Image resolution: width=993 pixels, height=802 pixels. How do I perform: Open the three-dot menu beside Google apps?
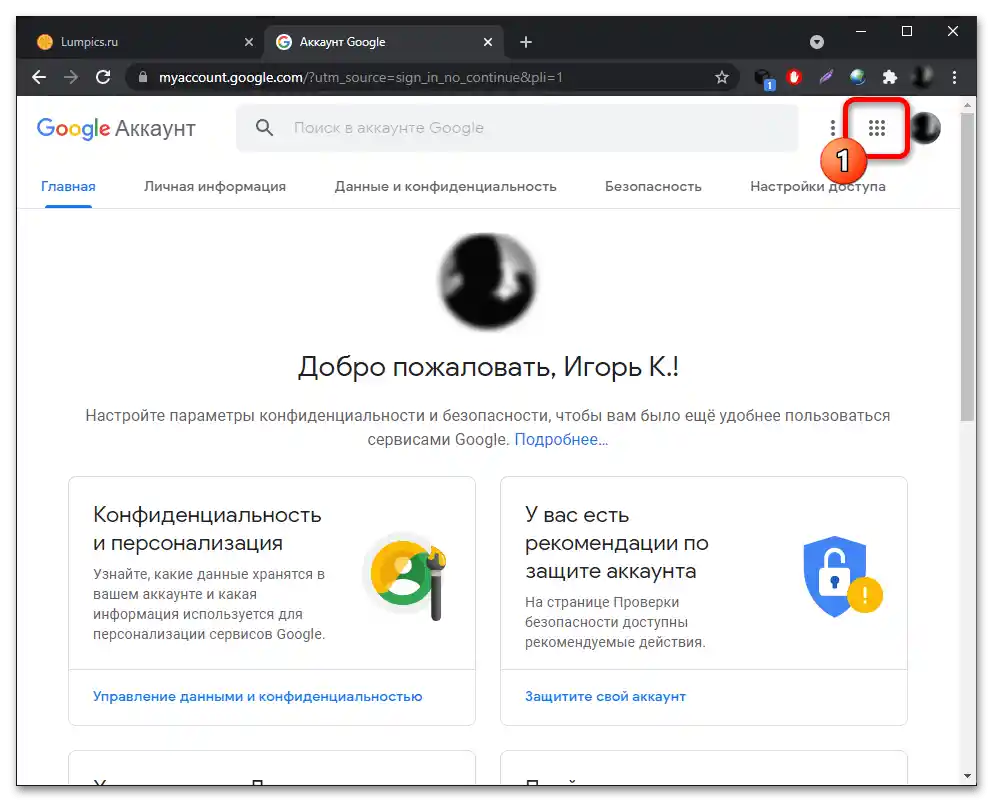pyautogui.click(x=833, y=128)
